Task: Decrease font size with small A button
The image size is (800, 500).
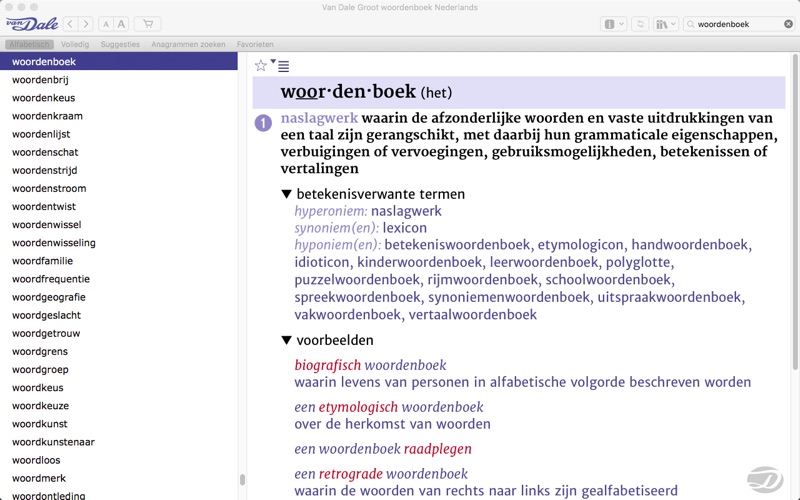Action: pyautogui.click(x=106, y=24)
